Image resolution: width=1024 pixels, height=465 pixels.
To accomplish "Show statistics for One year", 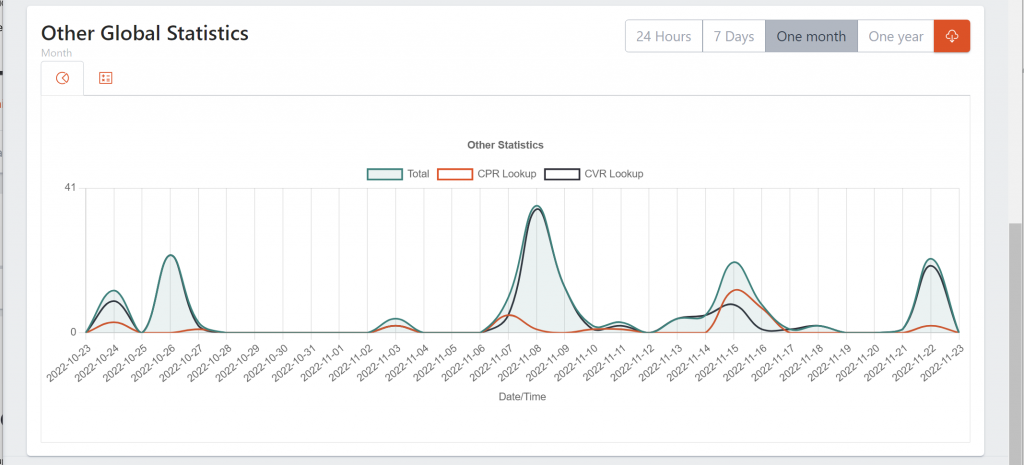I will (895, 36).
